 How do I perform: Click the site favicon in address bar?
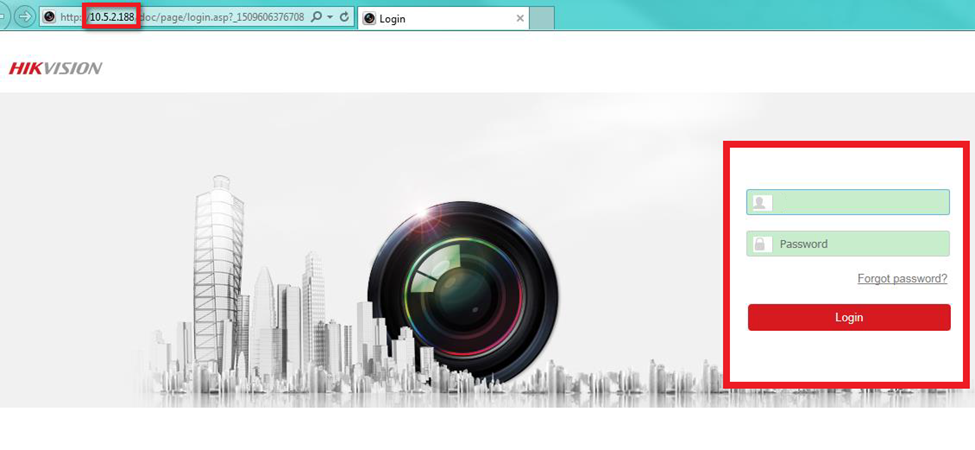49,18
